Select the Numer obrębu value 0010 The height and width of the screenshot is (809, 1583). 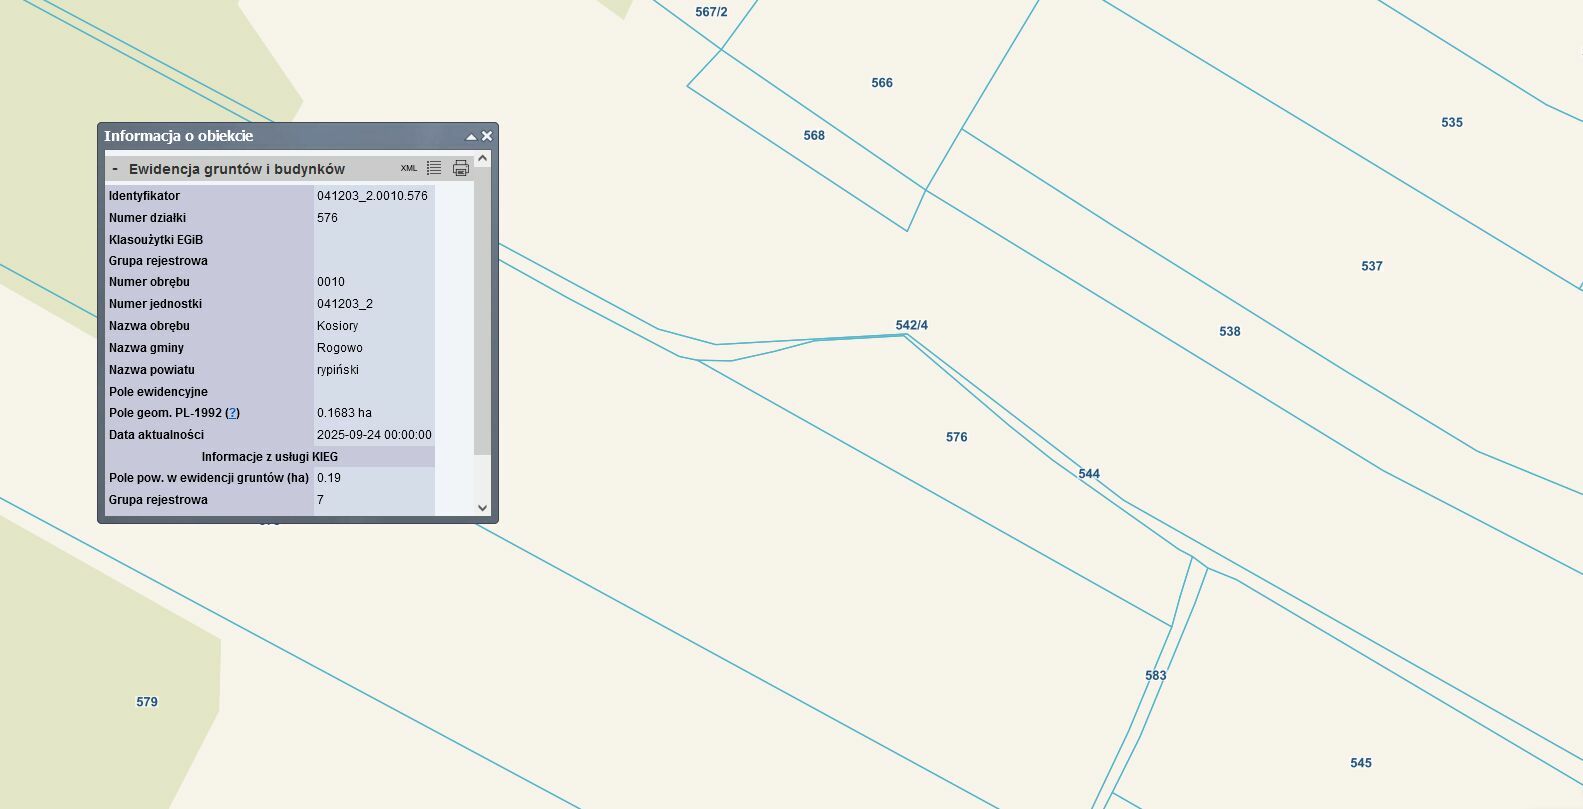(x=331, y=282)
